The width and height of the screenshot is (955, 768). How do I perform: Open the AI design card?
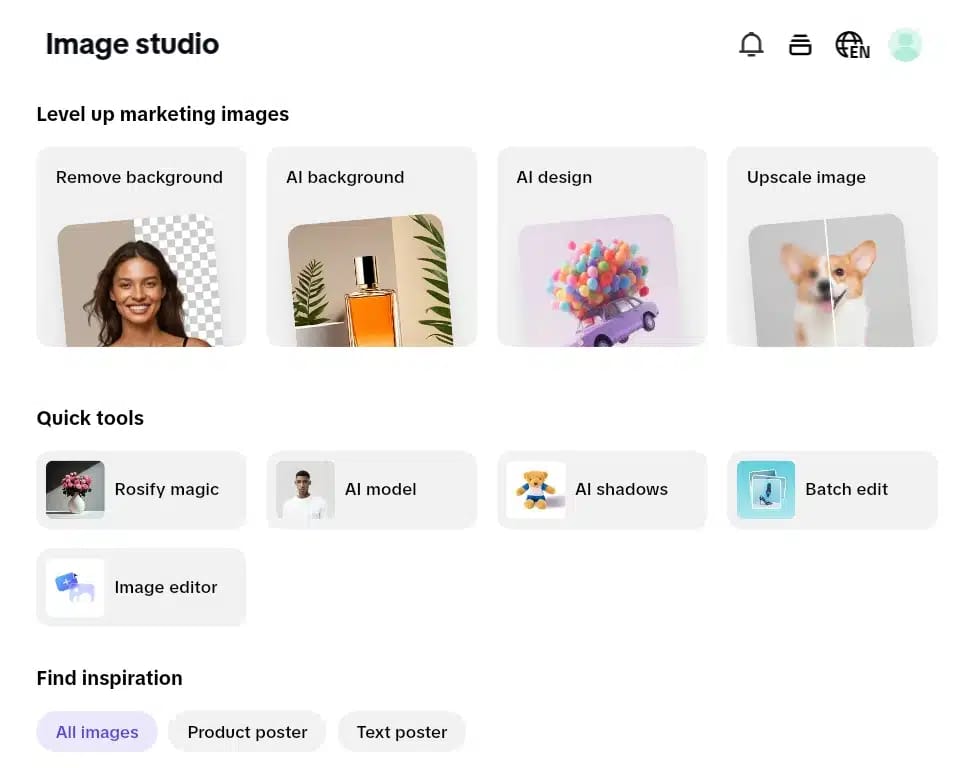click(x=602, y=247)
